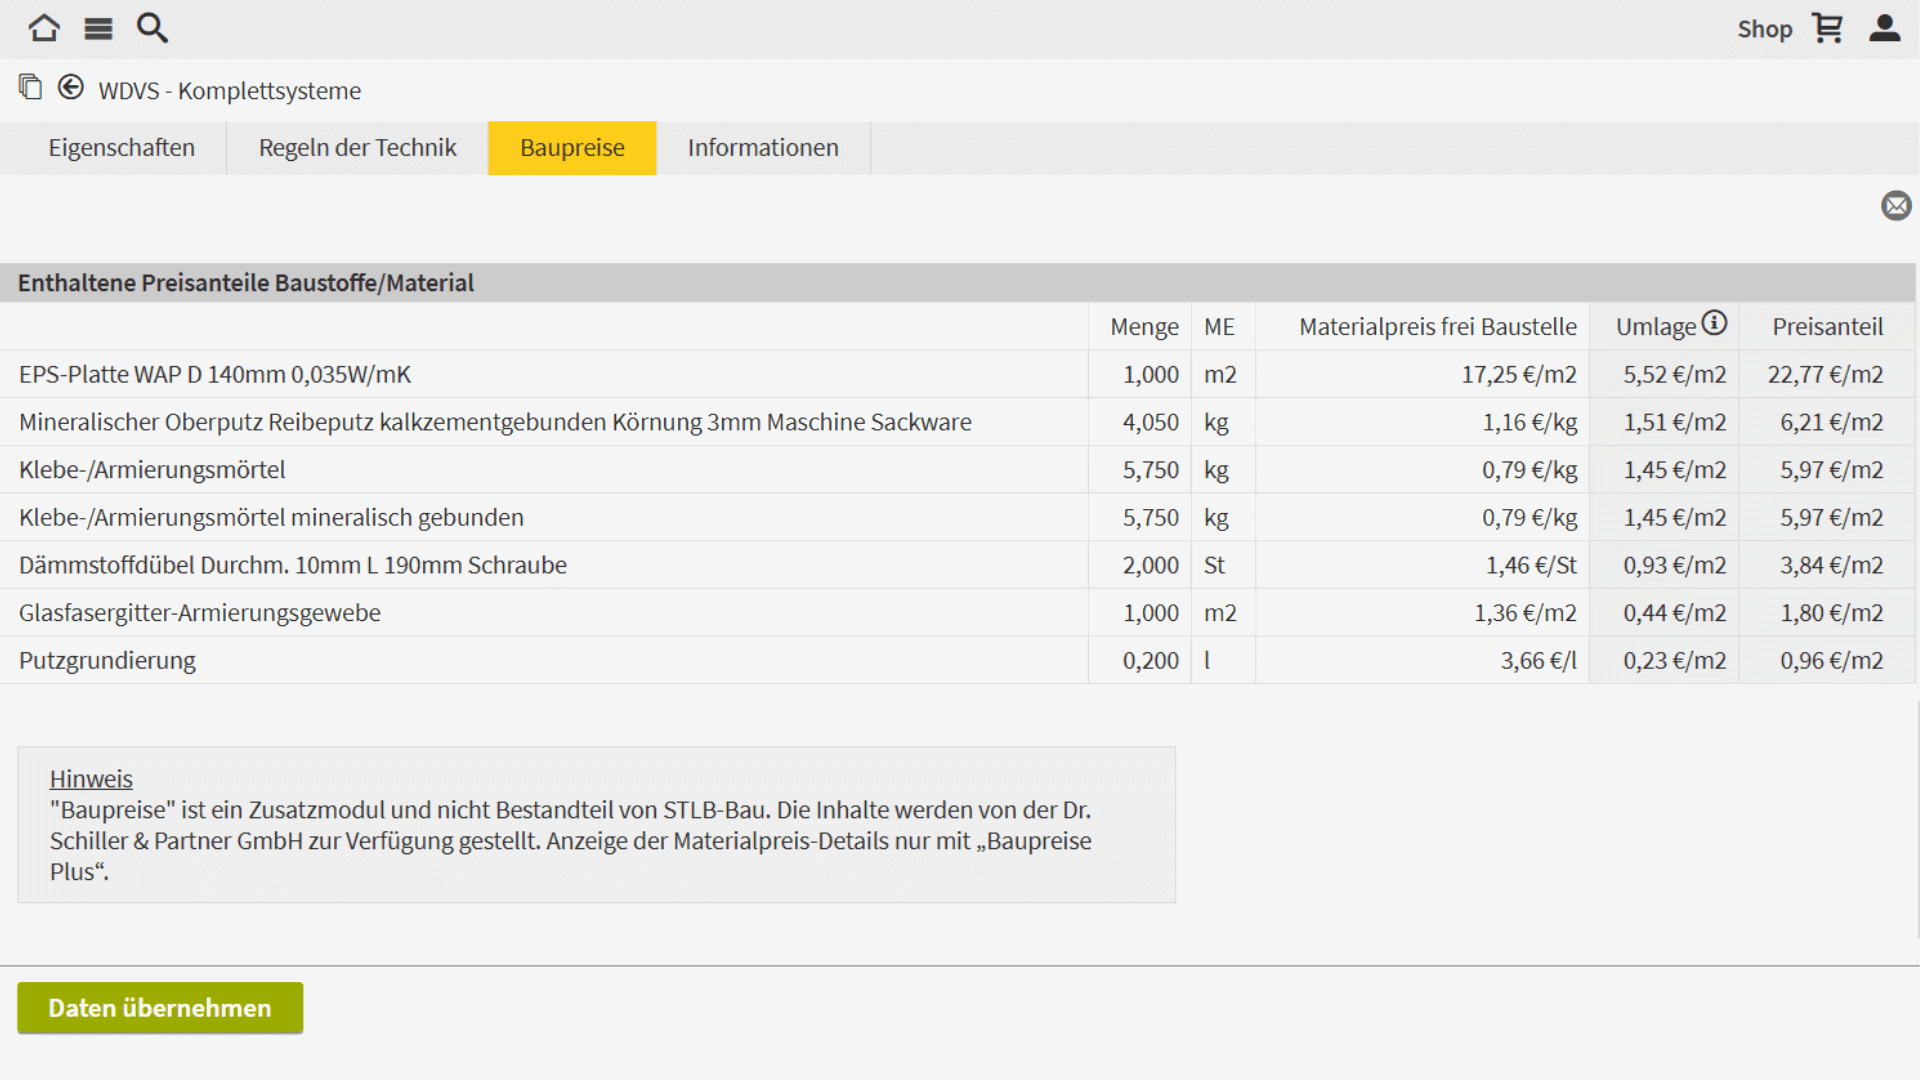Select the EPS-Platte WAP D 140mm row

click(958, 374)
